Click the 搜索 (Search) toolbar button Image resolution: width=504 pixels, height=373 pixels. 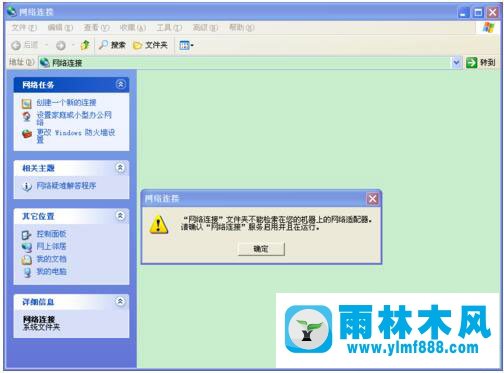click(x=112, y=45)
